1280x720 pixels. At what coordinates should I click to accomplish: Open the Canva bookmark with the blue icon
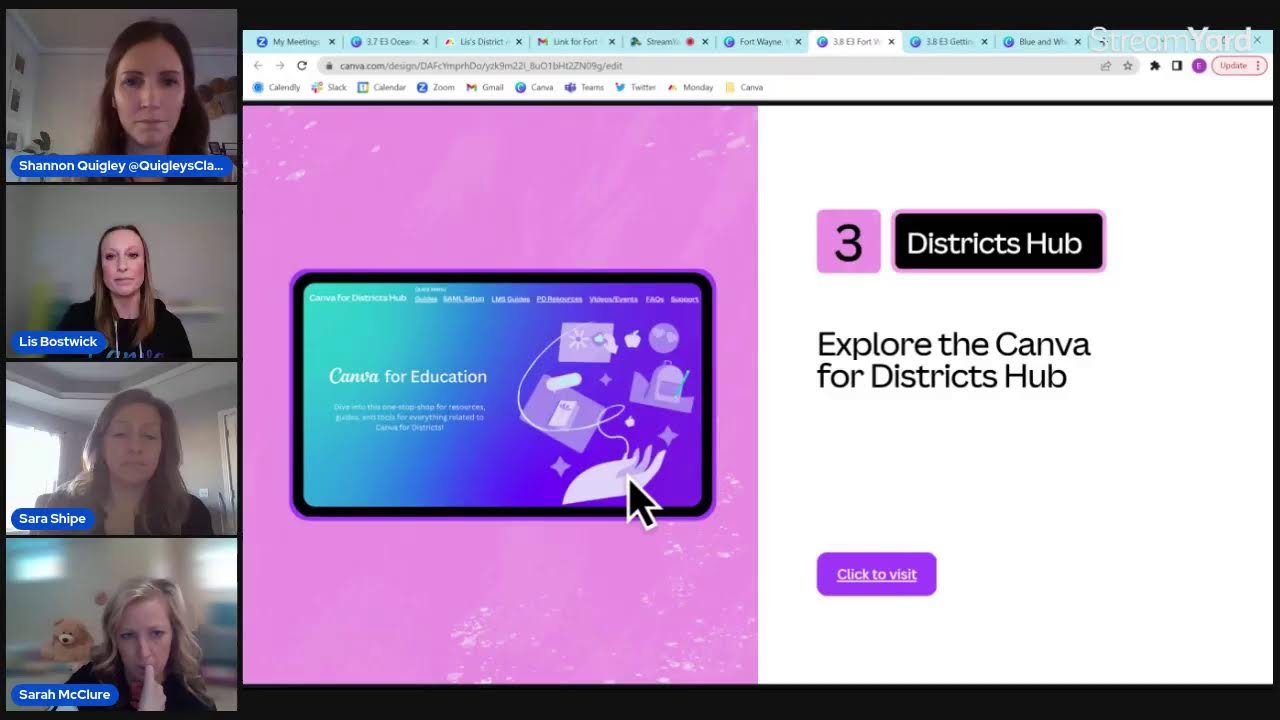(535, 87)
